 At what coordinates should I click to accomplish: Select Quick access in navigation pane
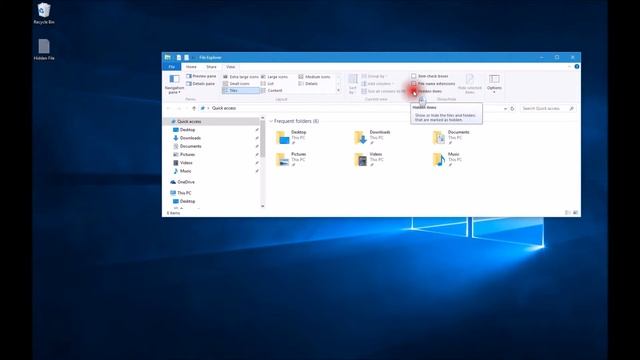click(x=211, y=122)
